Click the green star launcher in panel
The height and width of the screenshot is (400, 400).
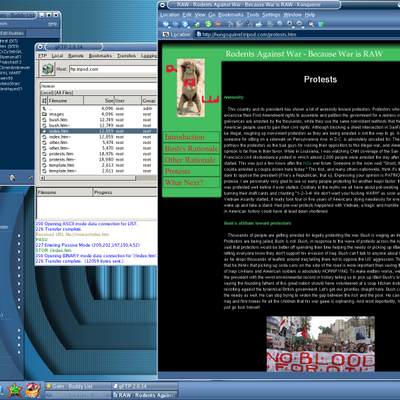tap(15, 390)
